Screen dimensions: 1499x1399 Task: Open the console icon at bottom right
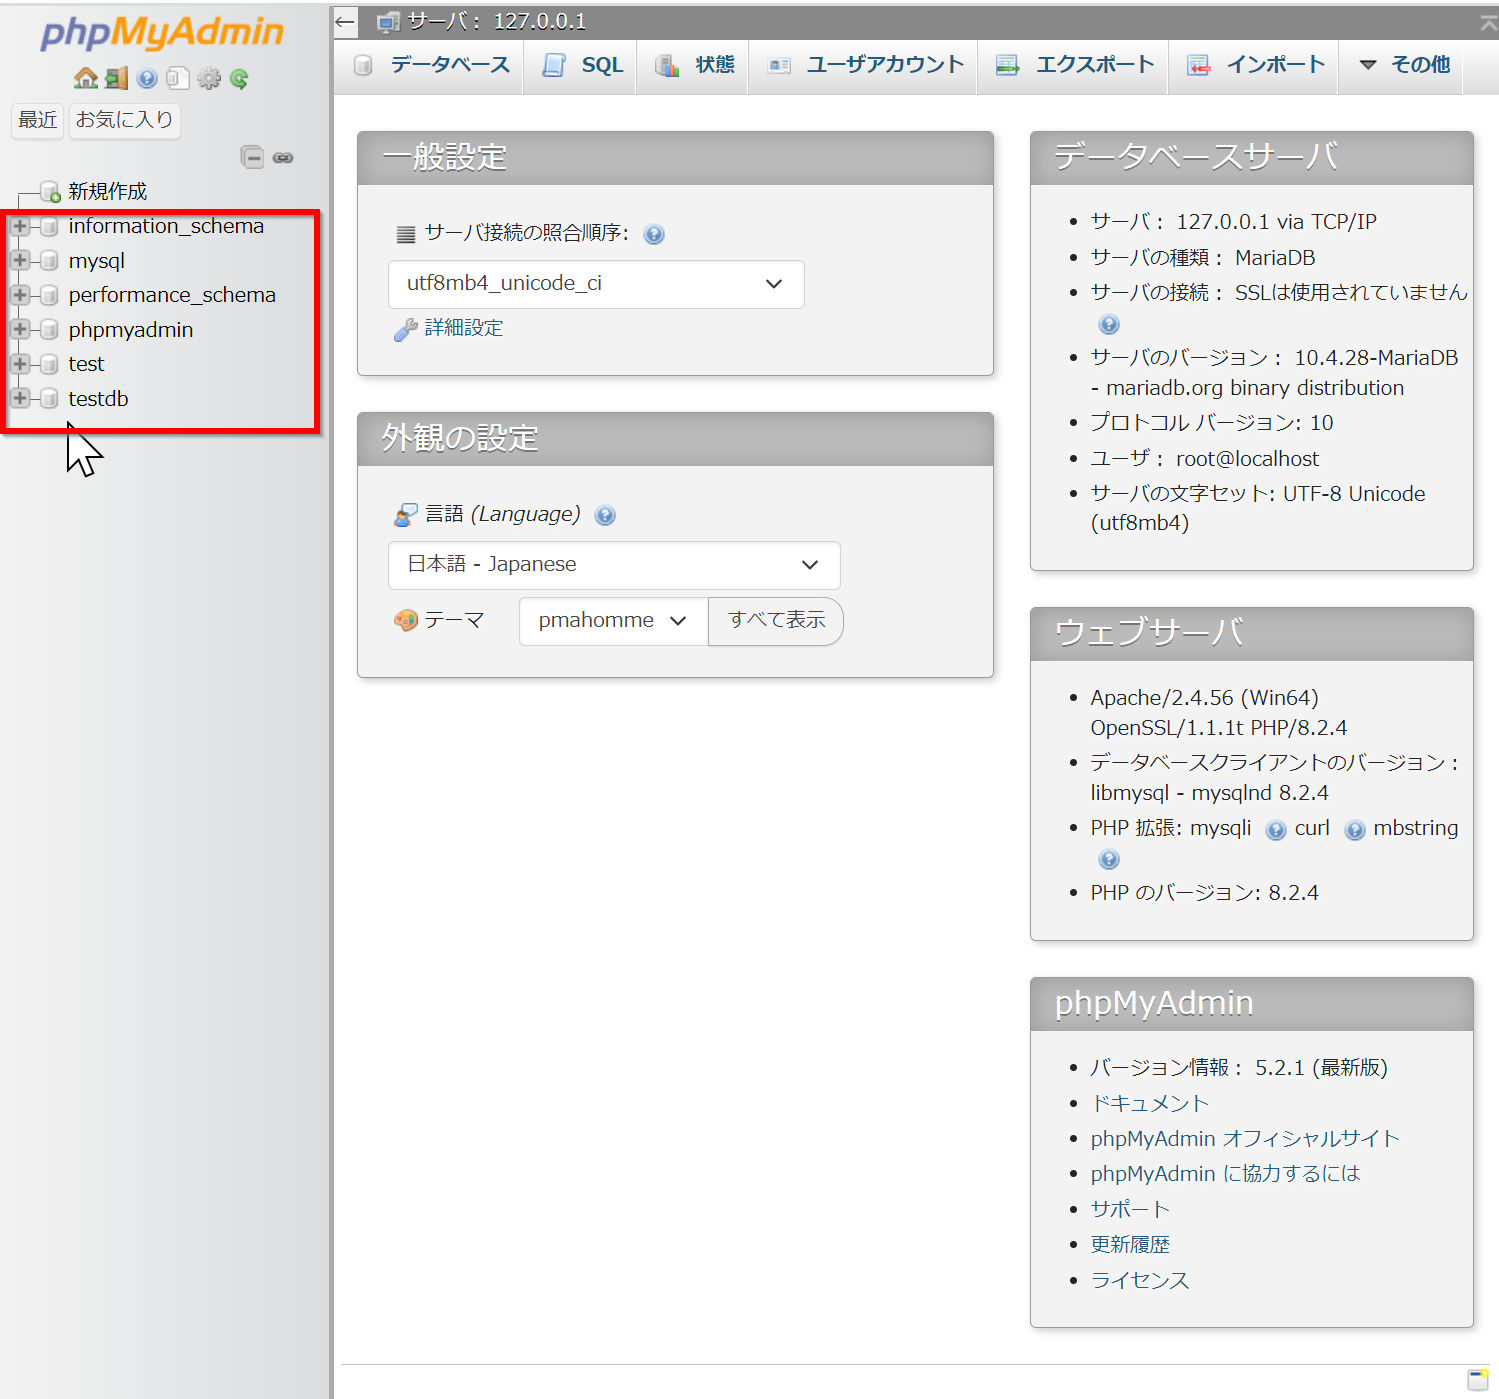1478,1379
